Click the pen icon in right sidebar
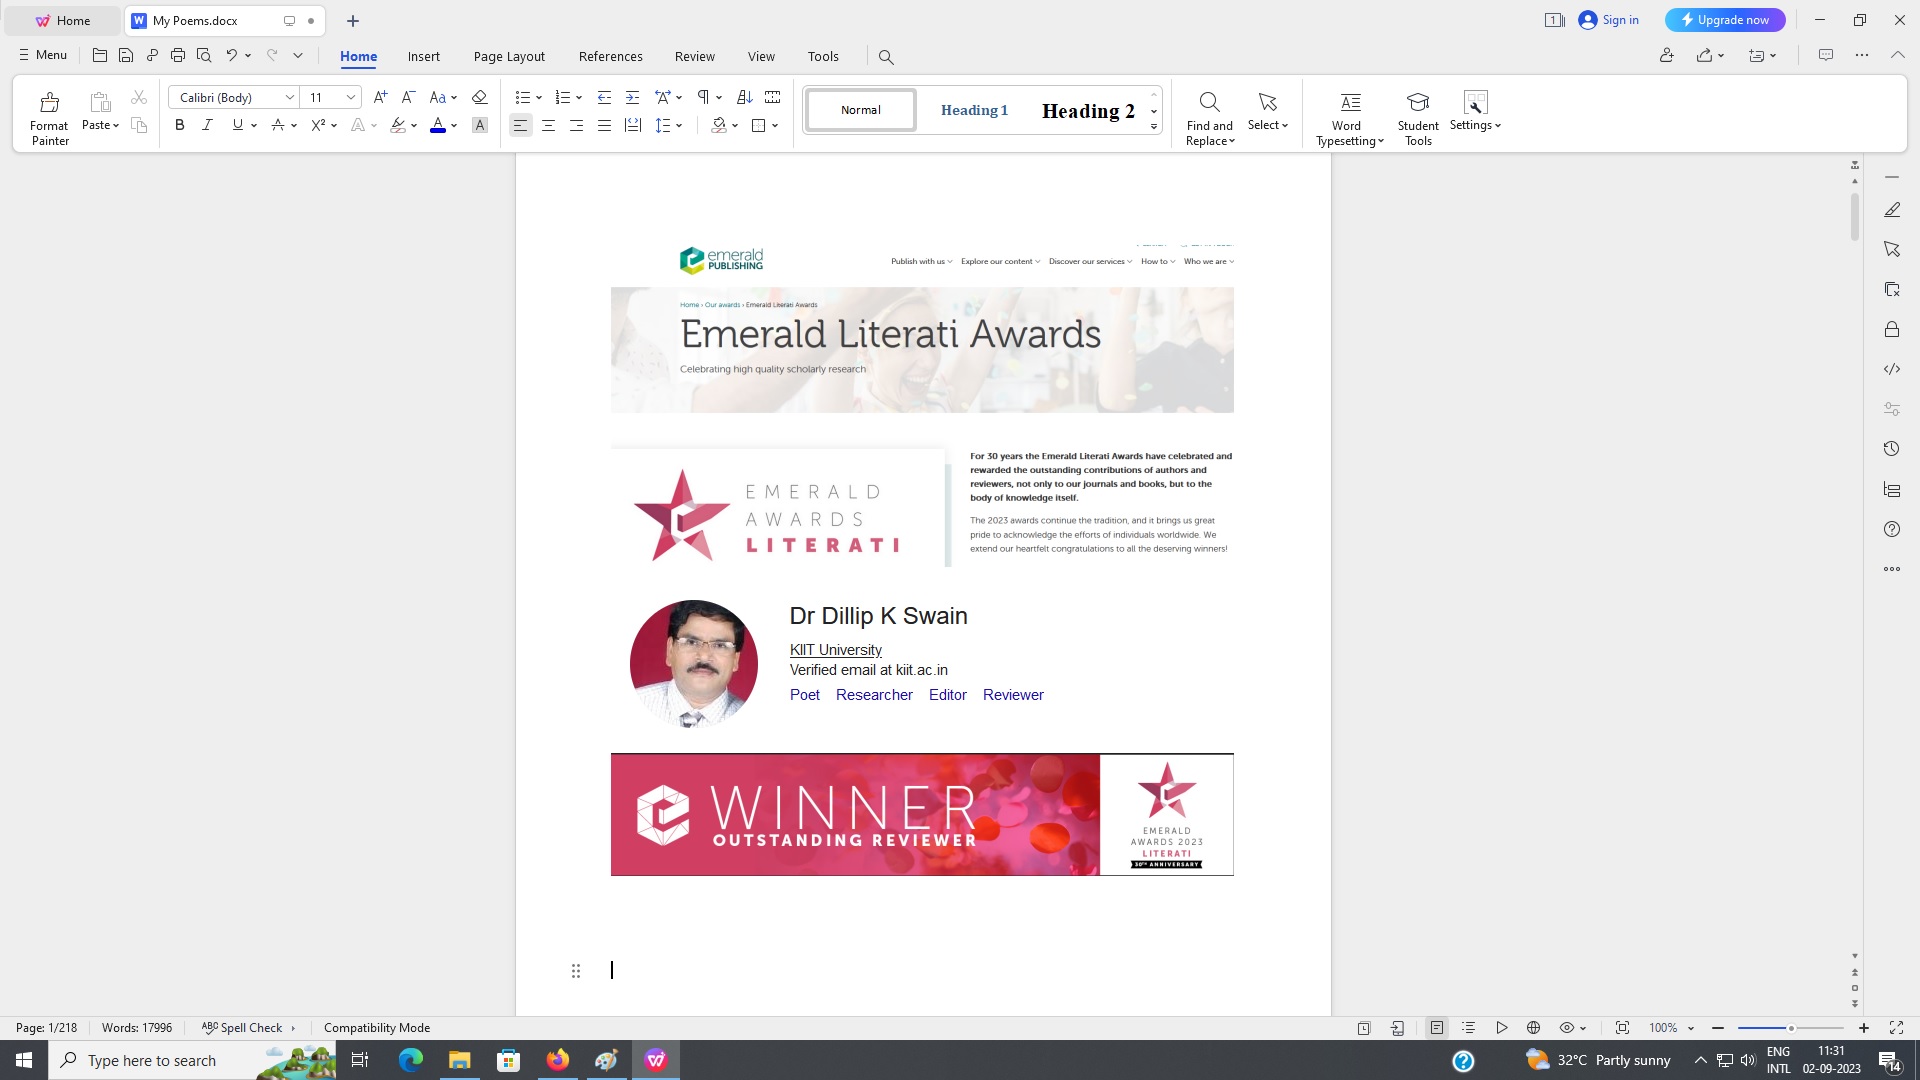Viewport: 1920px width, 1080px height. [1892, 210]
